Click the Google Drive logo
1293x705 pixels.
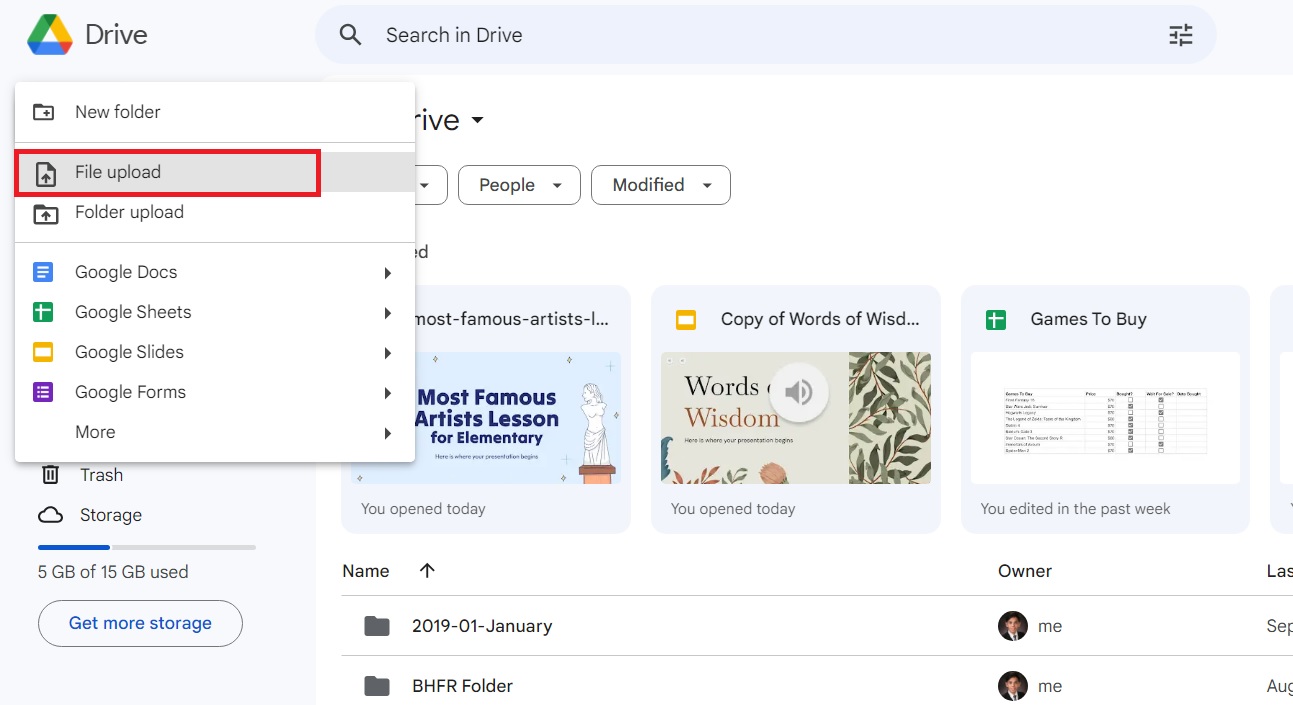(49, 35)
